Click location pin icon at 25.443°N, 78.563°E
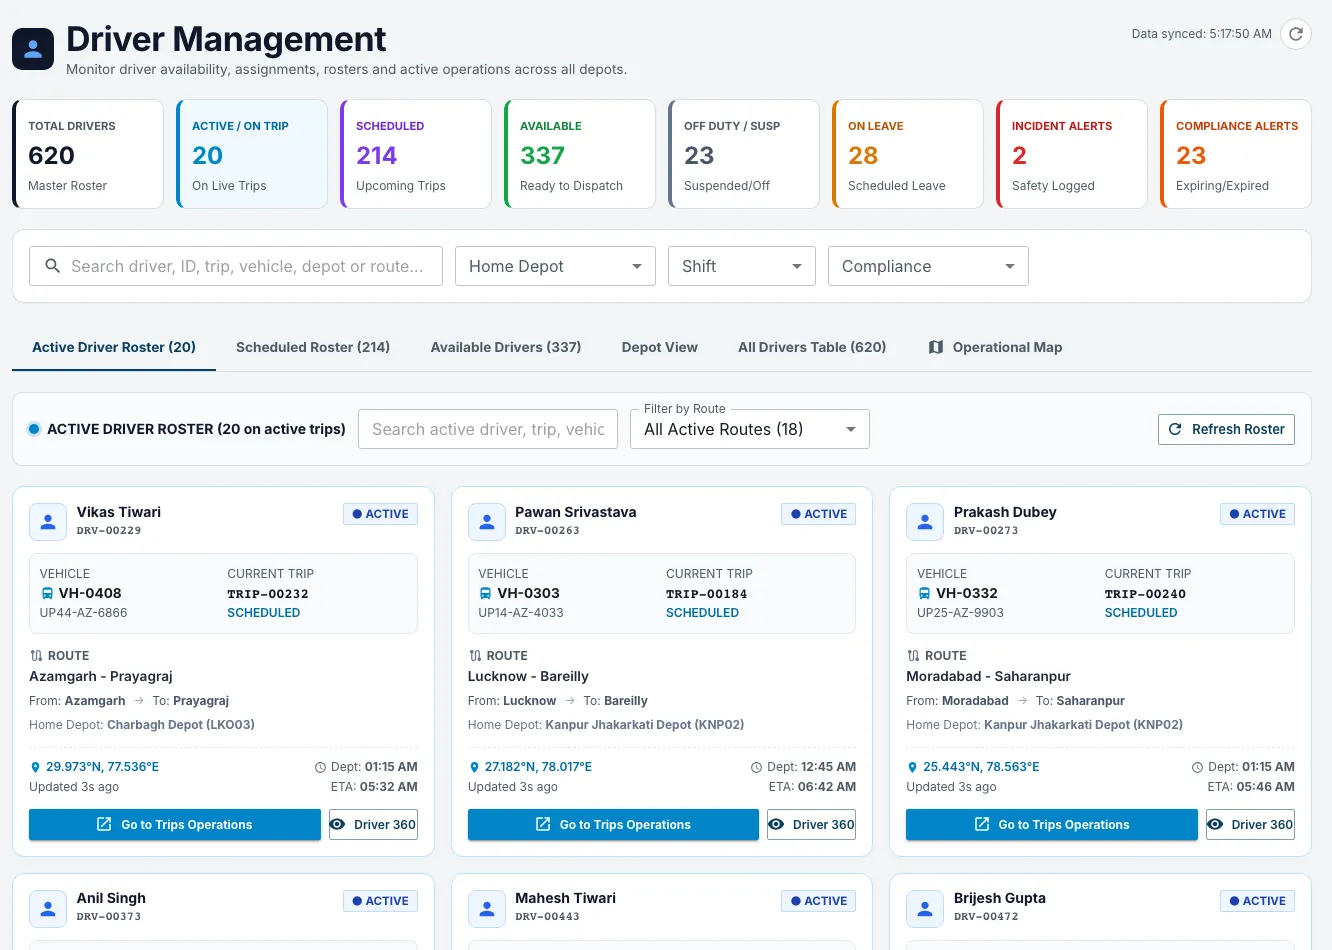Screen dimensions: 1332x950 tap(912, 767)
